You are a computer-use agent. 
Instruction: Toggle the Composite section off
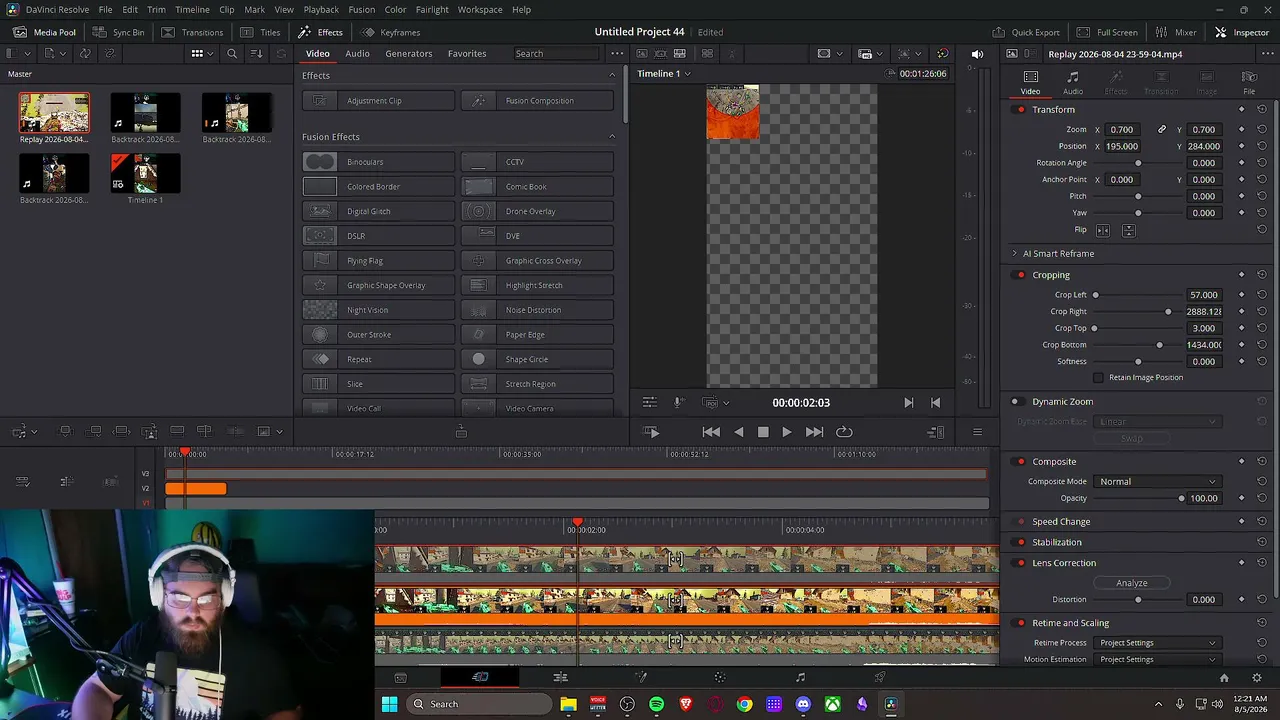tap(1020, 462)
